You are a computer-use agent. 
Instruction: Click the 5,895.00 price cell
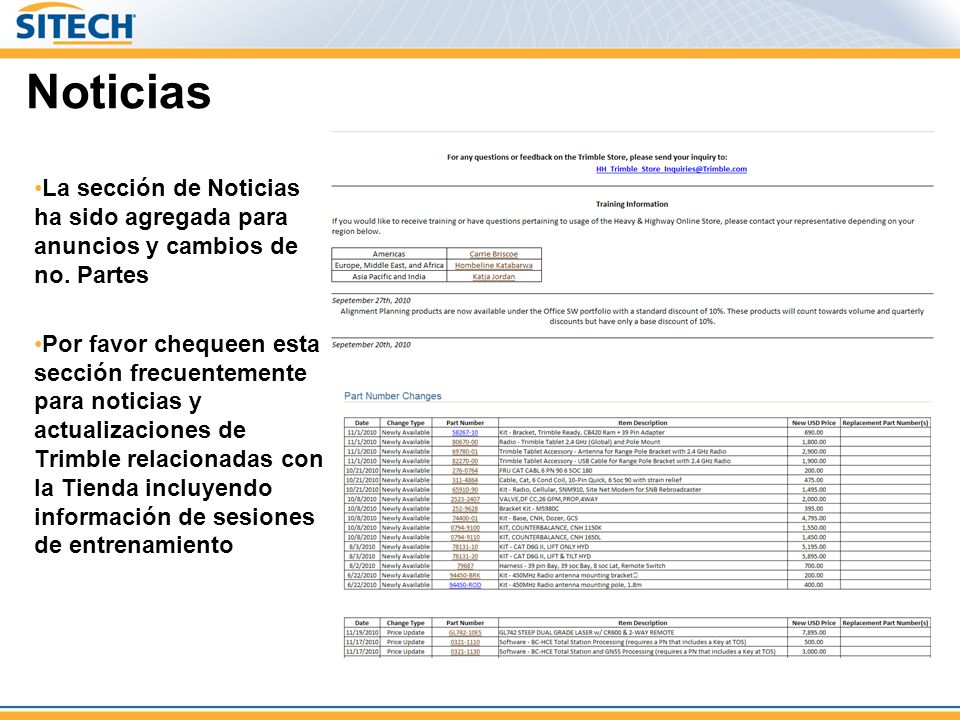click(813, 557)
